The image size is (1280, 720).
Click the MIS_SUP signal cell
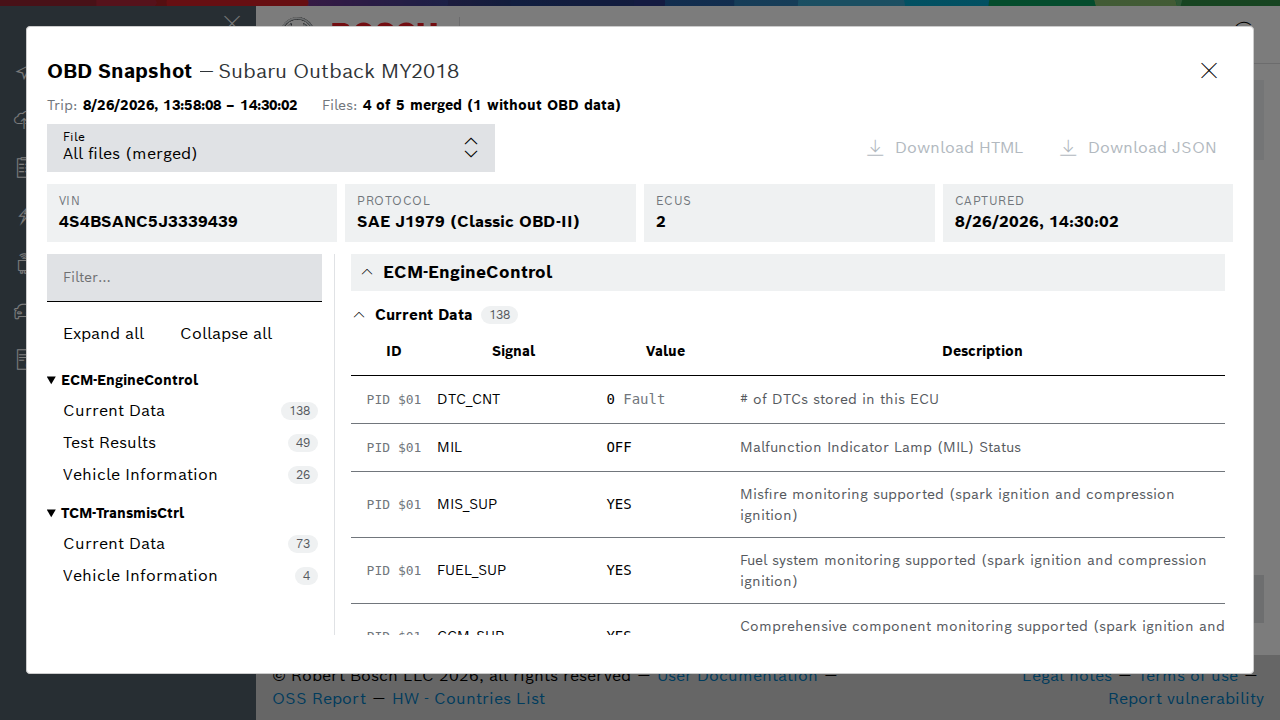467,504
